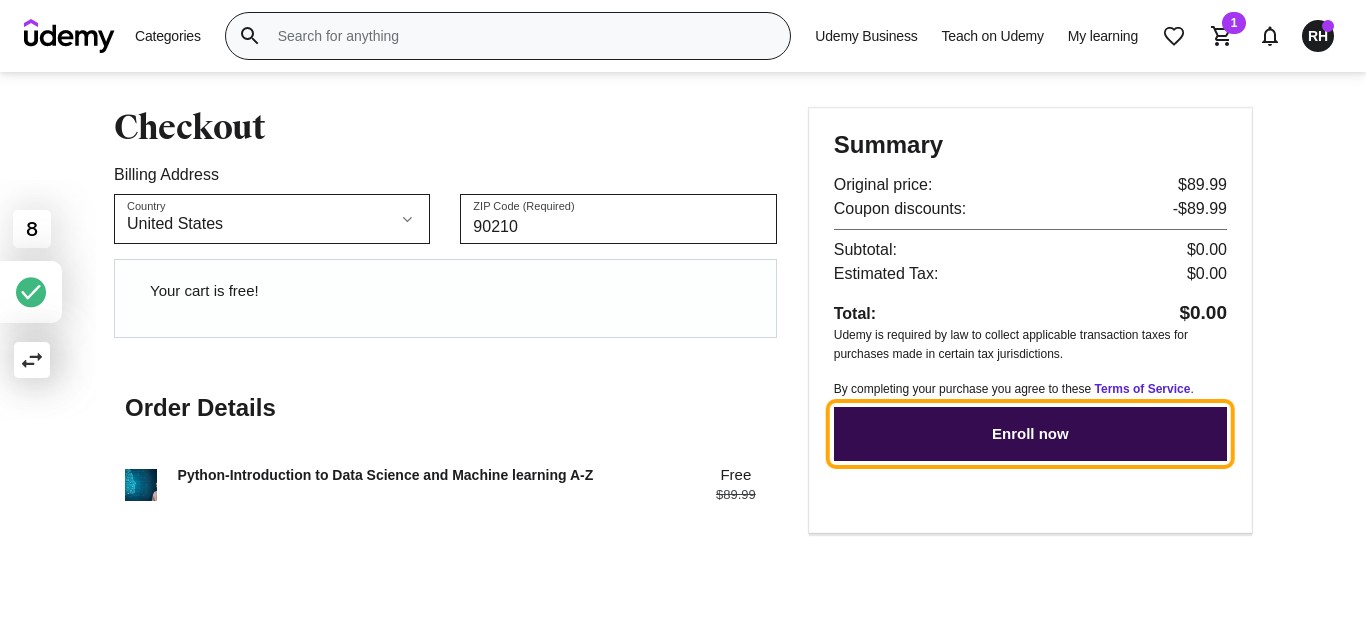Screen dimensions: 1366x628
Task: Open the notifications bell icon
Action: [1270, 36]
